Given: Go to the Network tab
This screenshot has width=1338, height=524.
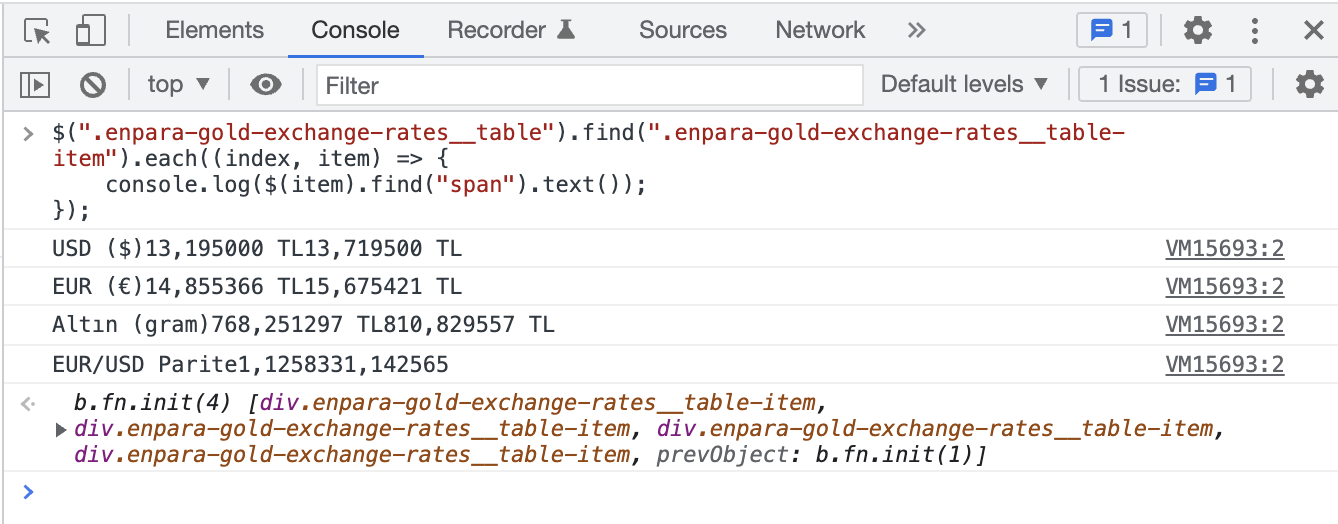Looking at the screenshot, I should (820, 30).
